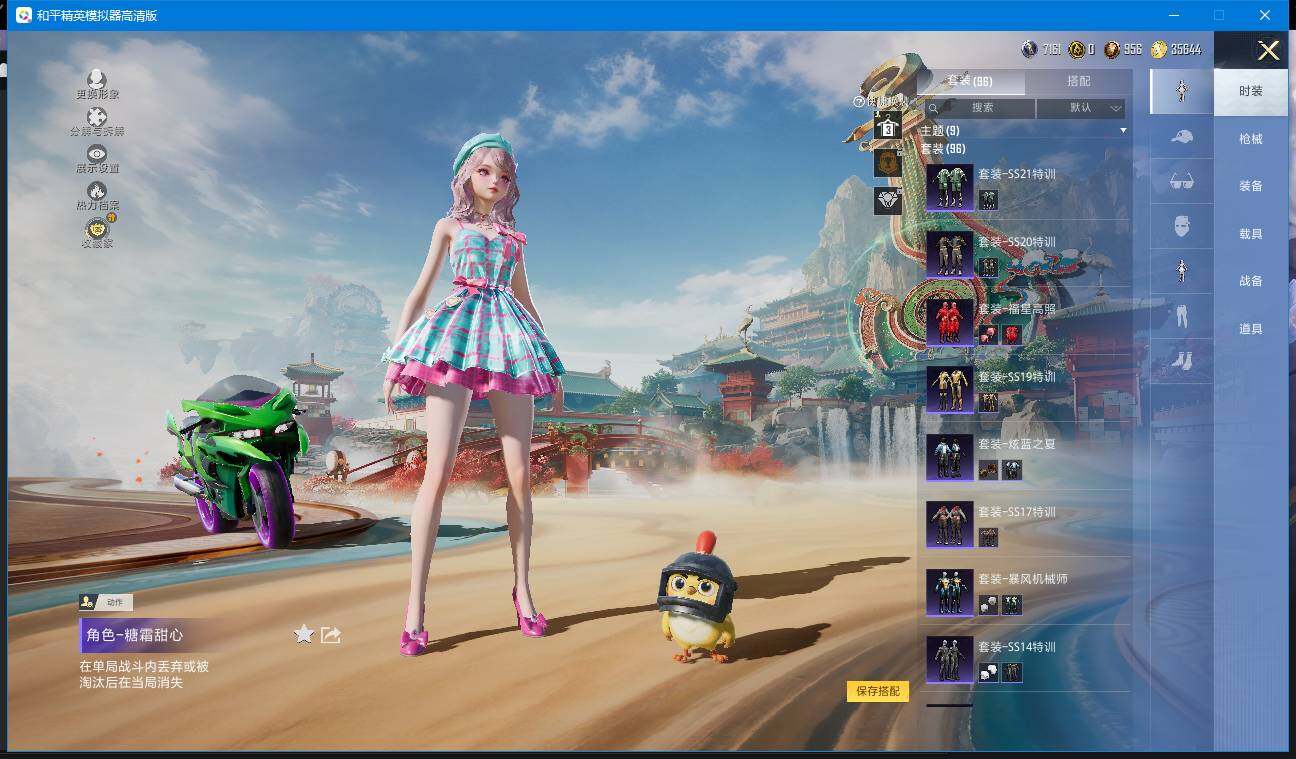The height and width of the screenshot is (759, 1296).
Task: Click the first small piece under 福星高照
Action: (988, 335)
